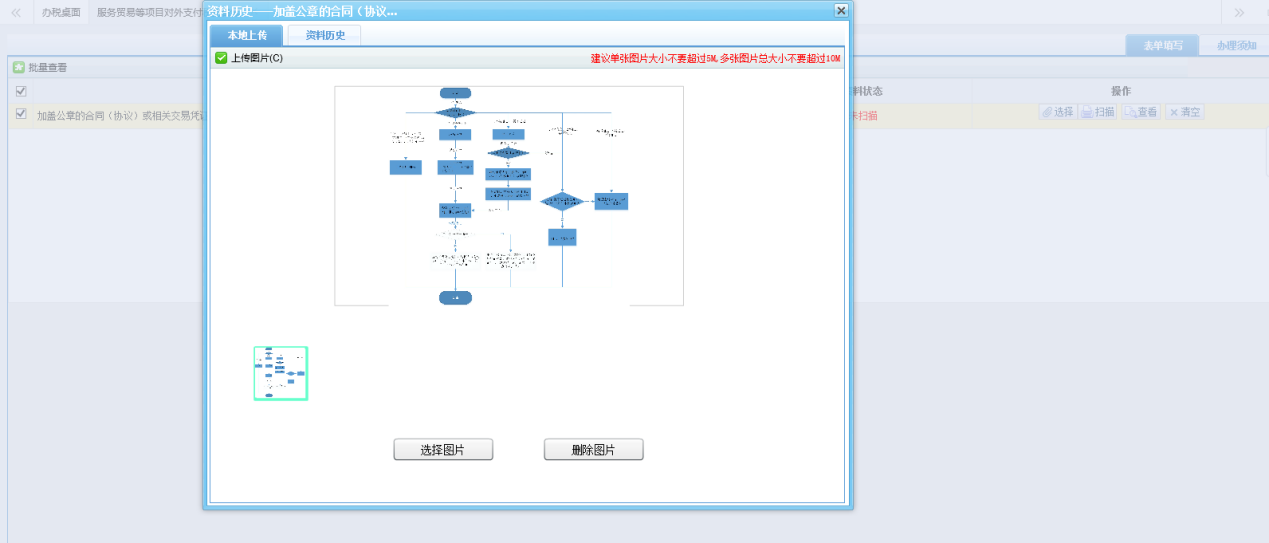Open the 办理须知 tab

coord(1236,45)
